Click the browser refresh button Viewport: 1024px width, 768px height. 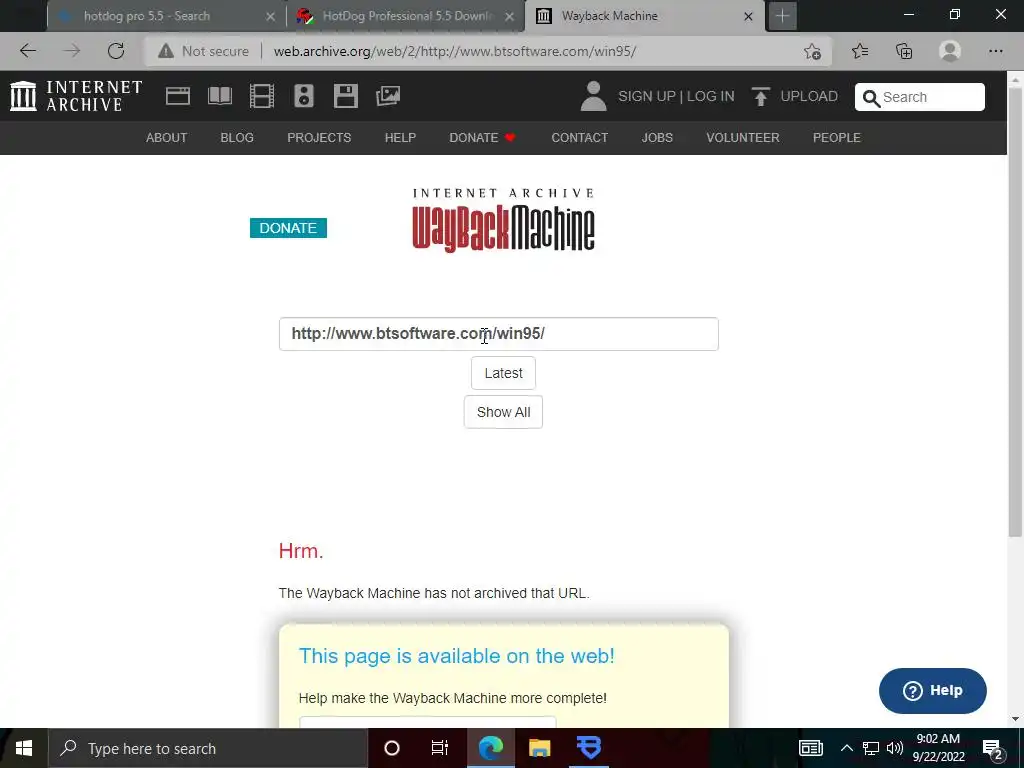[x=116, y=51]
